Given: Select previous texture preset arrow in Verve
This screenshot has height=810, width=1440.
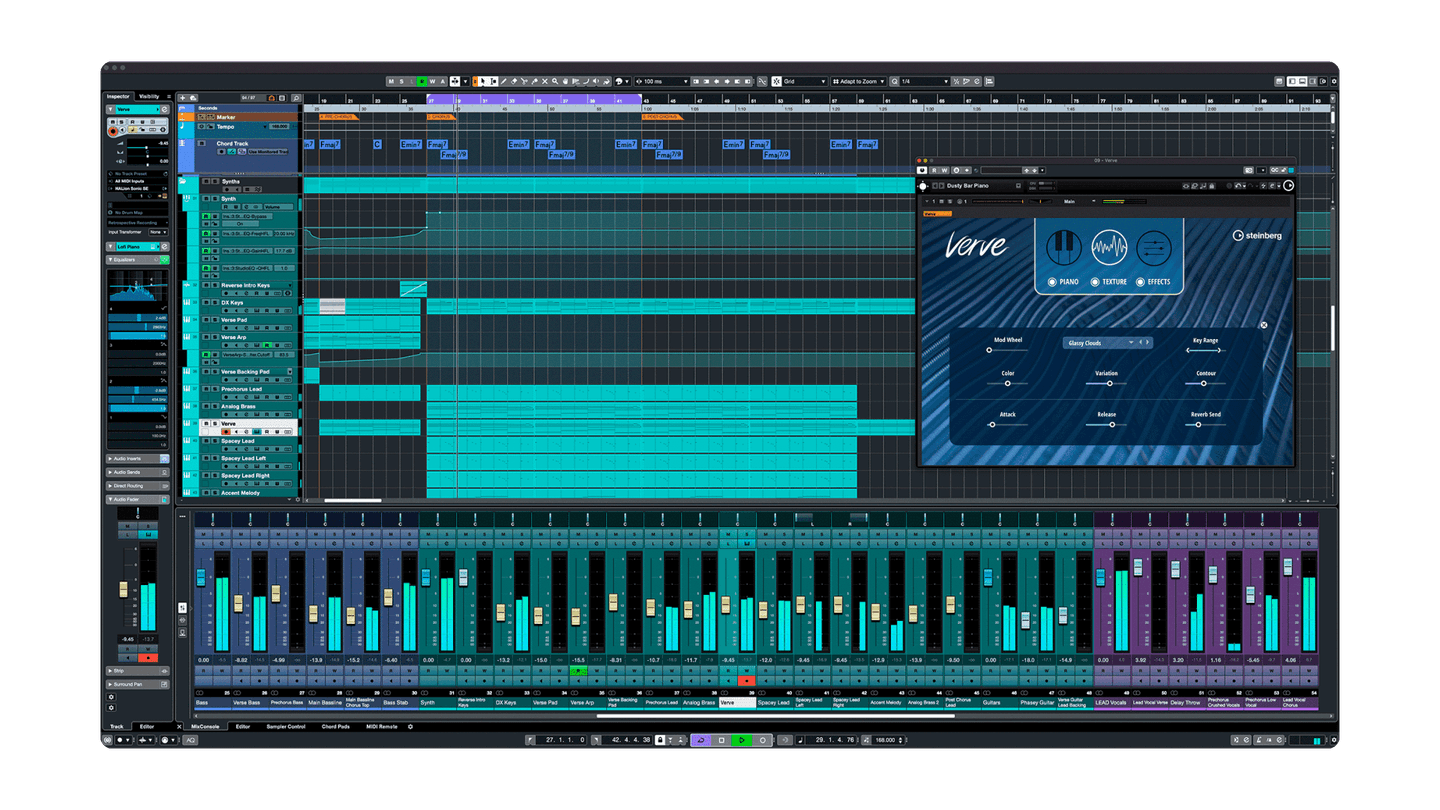Looking at the screenshot, I should [1140, 343].
